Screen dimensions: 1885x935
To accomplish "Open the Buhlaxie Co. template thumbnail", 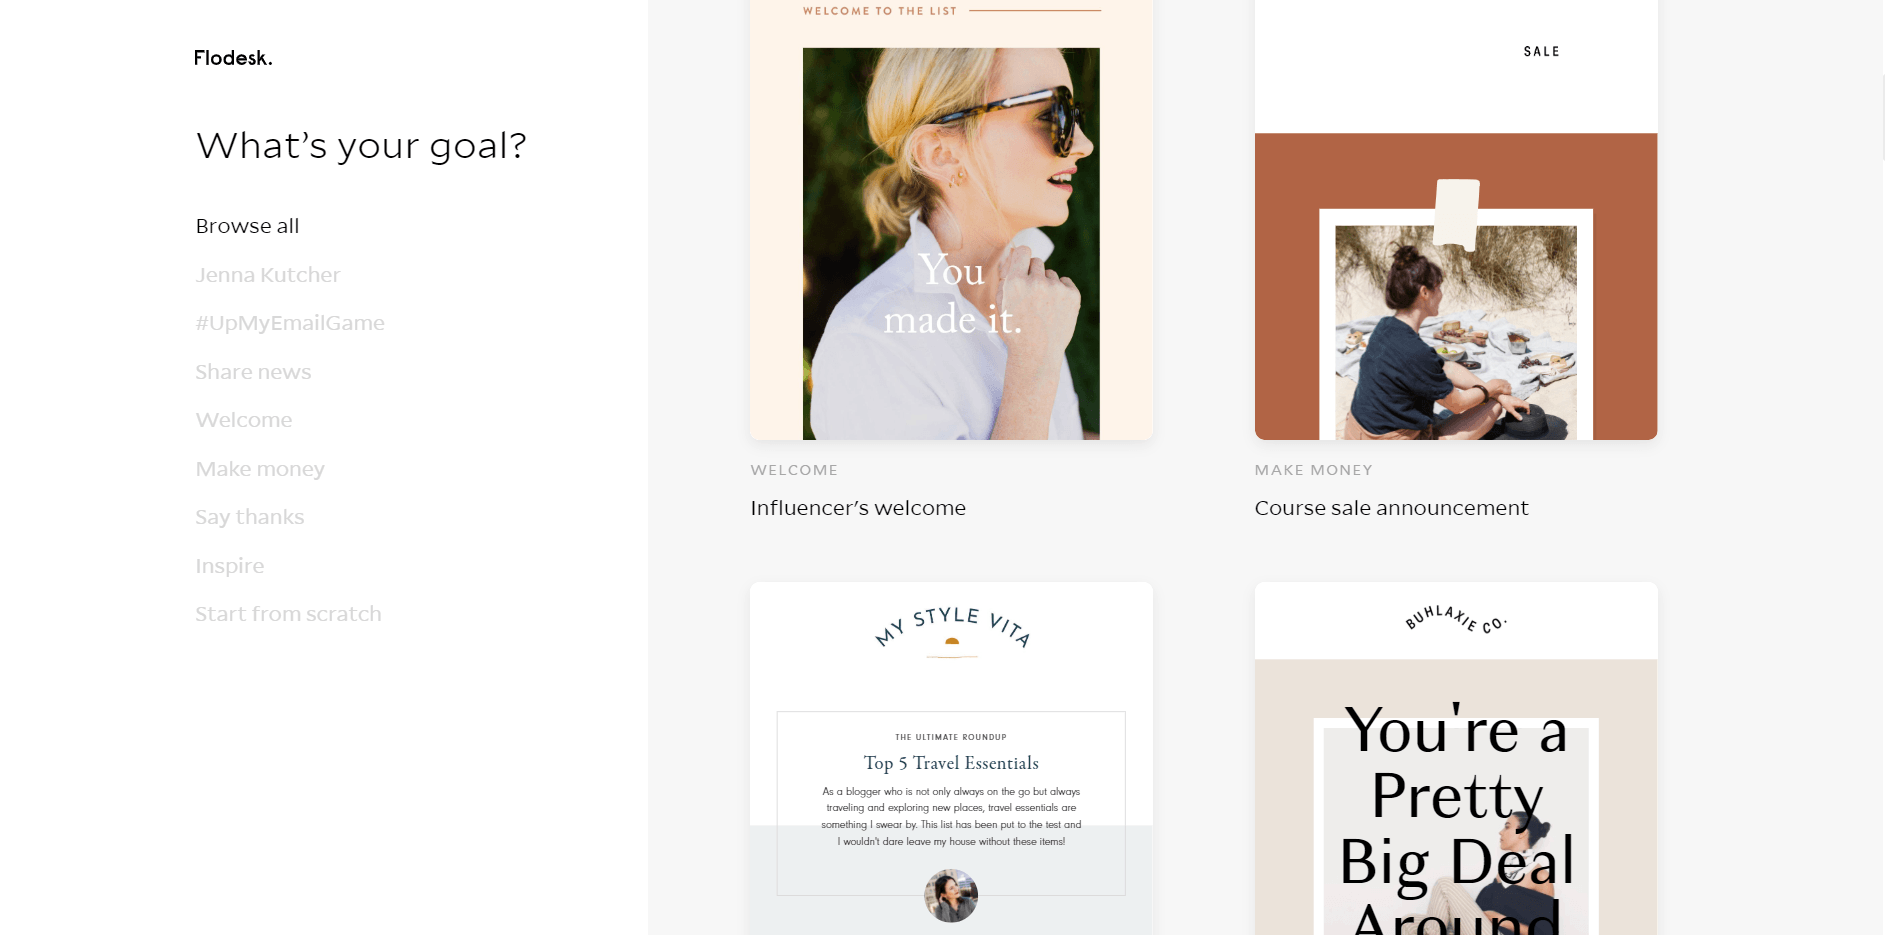I will (x=1456, y=758).
